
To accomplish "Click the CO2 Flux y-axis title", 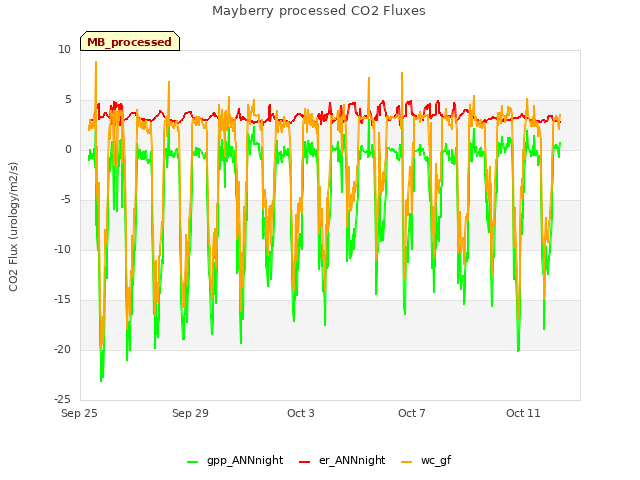I will click(x=13, y=227).
